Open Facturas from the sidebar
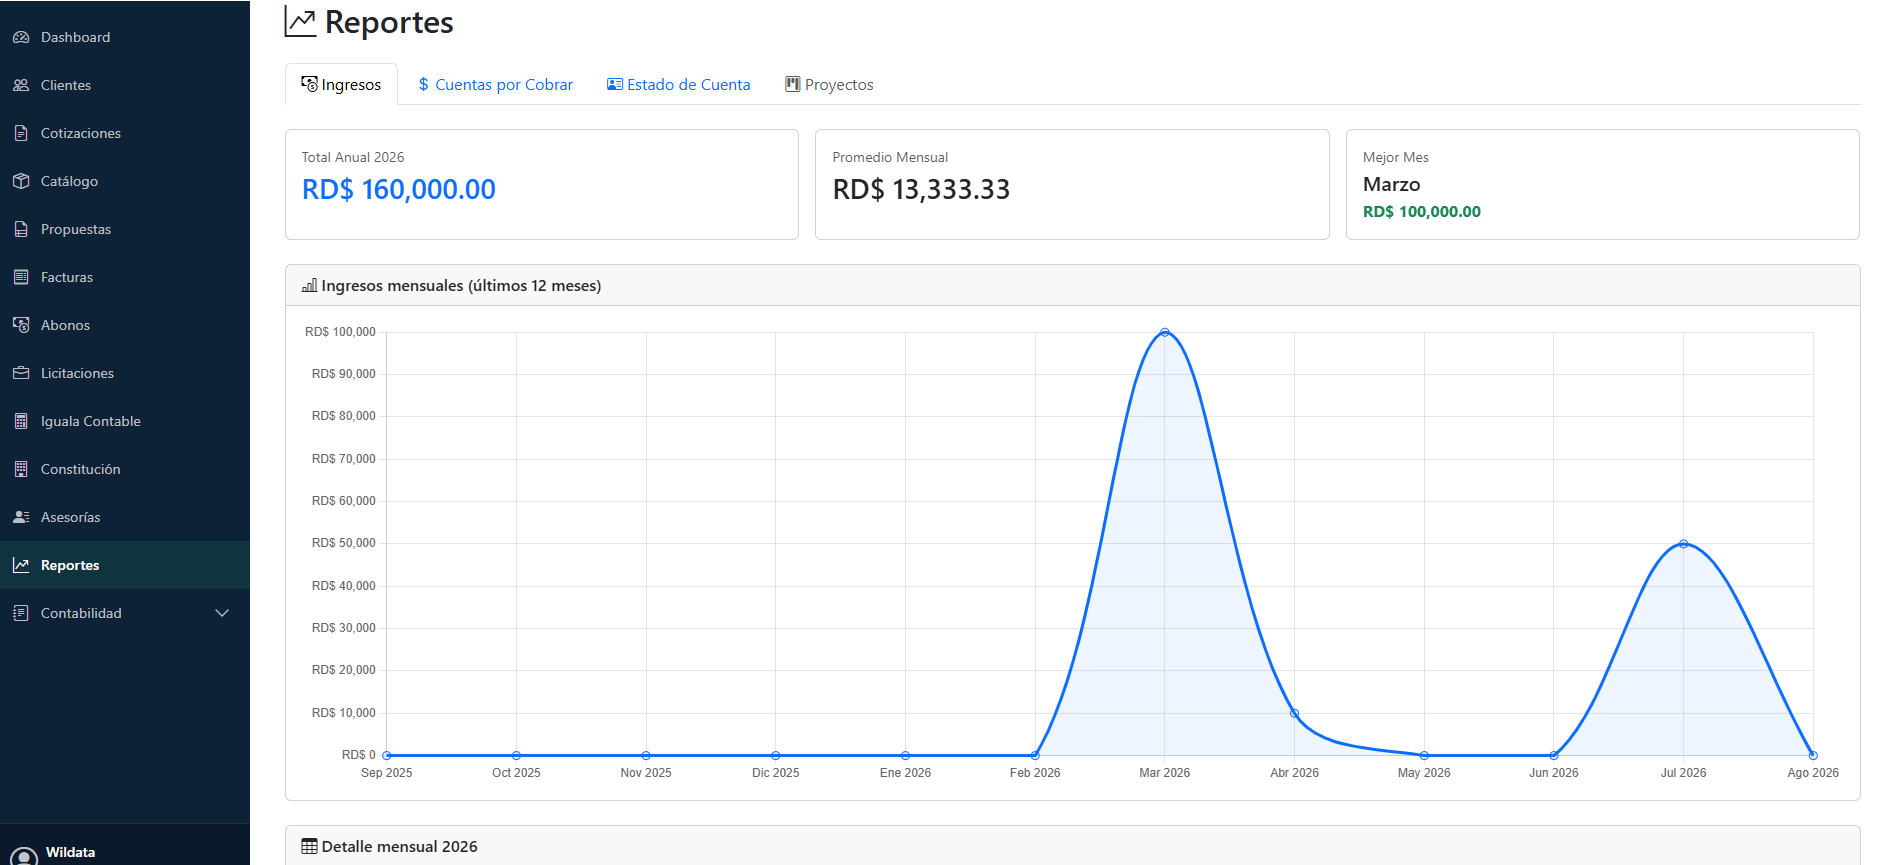Image resolution: width=1882 pixels, height=865 pixels. [x=125, y=277]
